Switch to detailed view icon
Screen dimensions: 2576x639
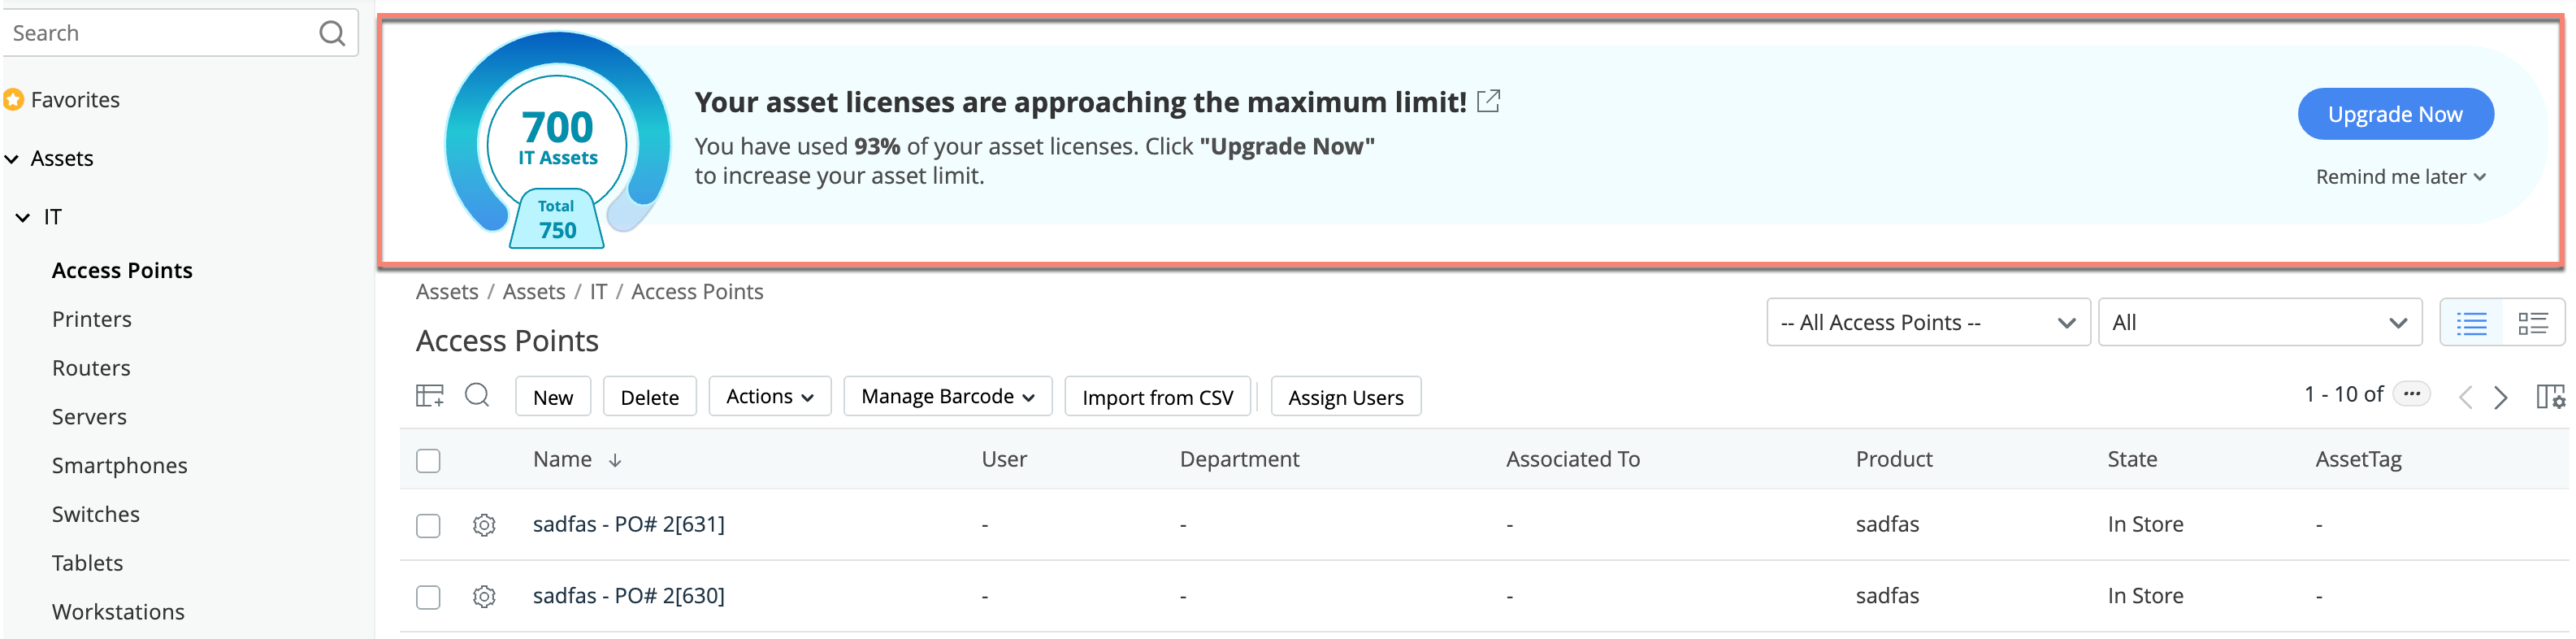coord(2532,323)
